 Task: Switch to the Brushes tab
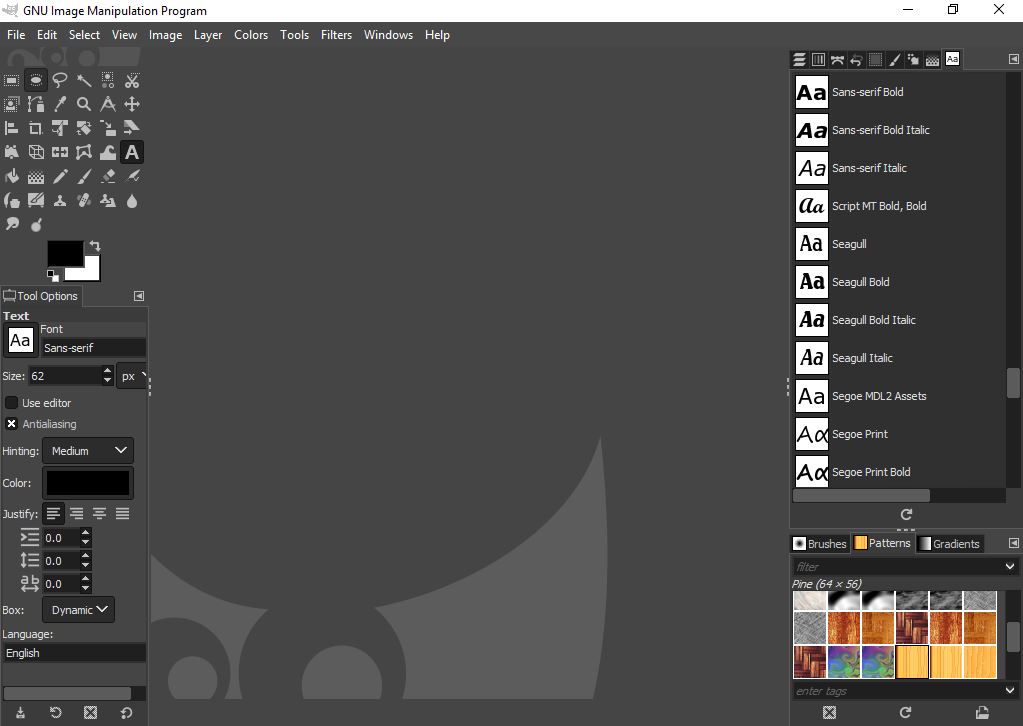pos(819,543)
